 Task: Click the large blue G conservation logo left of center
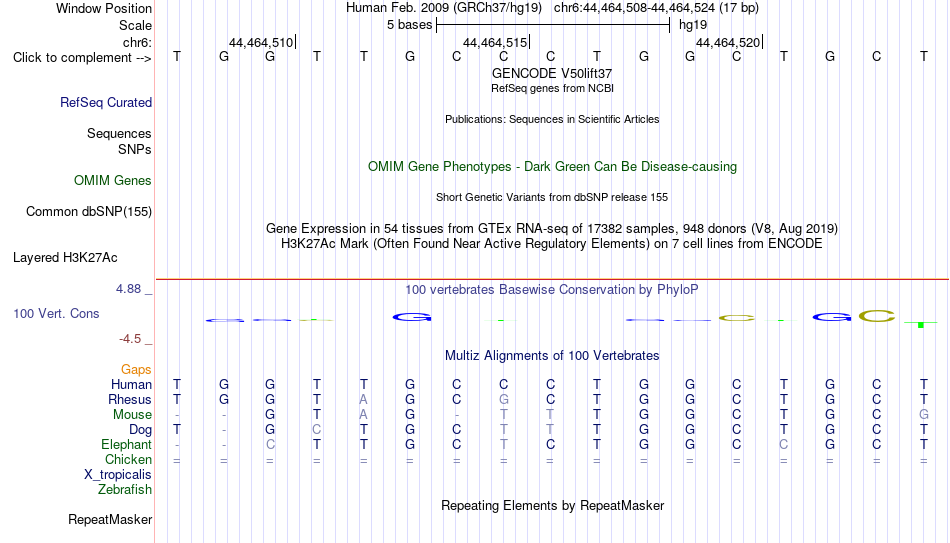(x=412, y=316)
